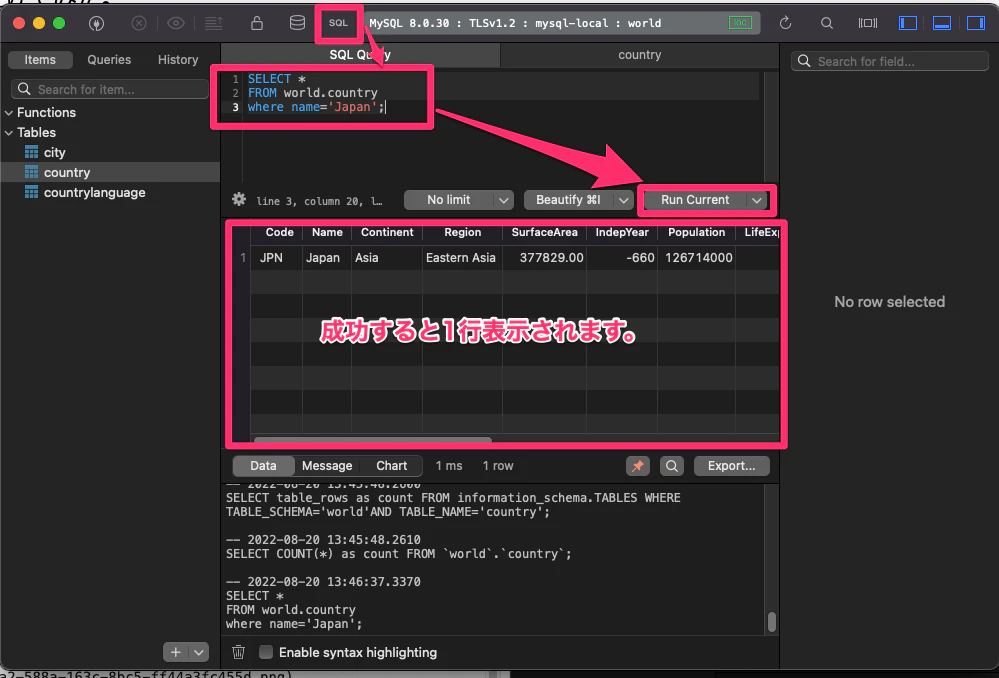
Task: Select the -660 IndepYear cell
Action: [622, 258]
